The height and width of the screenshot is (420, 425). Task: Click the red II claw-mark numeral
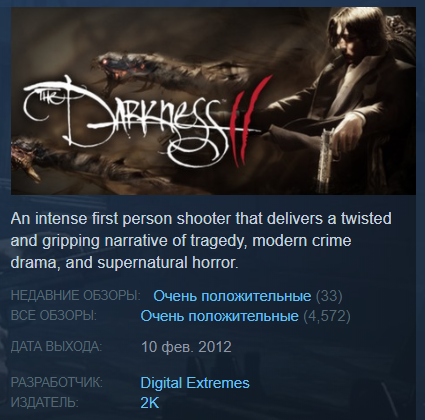(x=250, y=122)
